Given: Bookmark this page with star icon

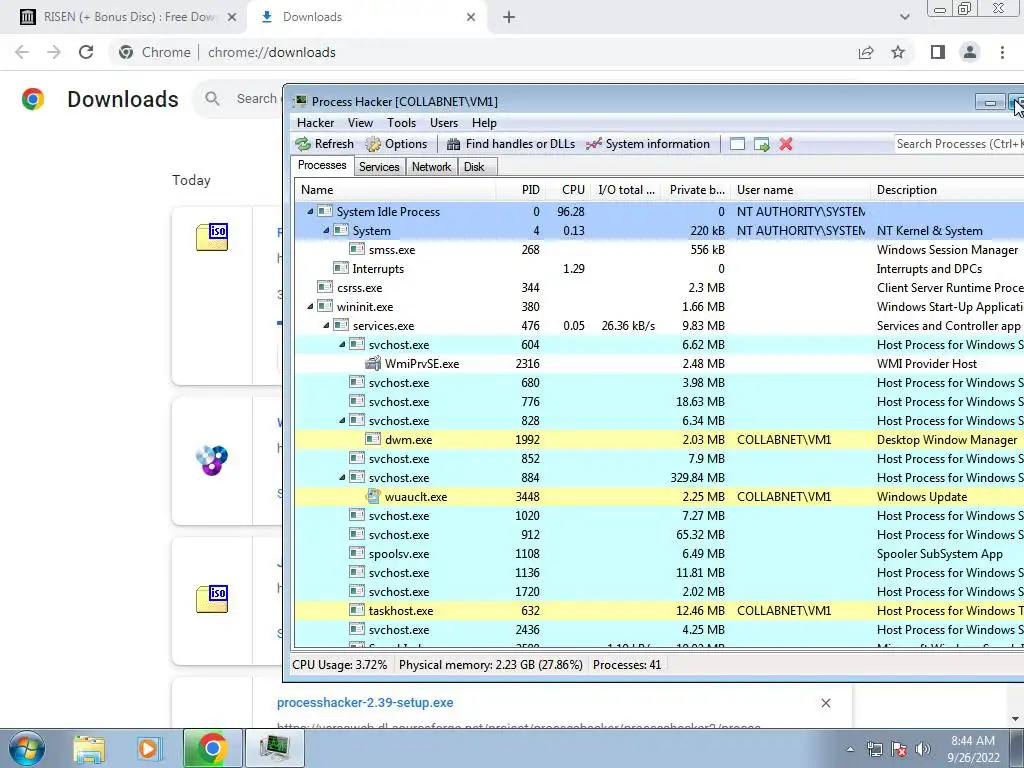Looking at the screenshot, I should pyautogui.click(x=898, y=52).
